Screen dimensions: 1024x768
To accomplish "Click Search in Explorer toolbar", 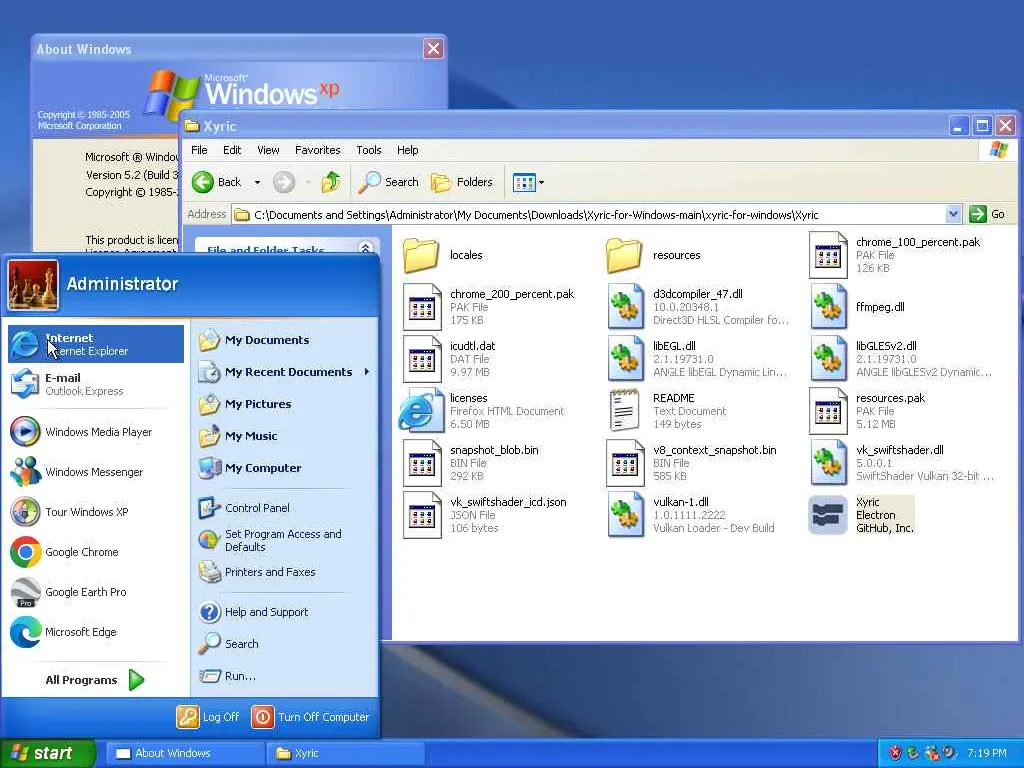I will tap(389, 182).
